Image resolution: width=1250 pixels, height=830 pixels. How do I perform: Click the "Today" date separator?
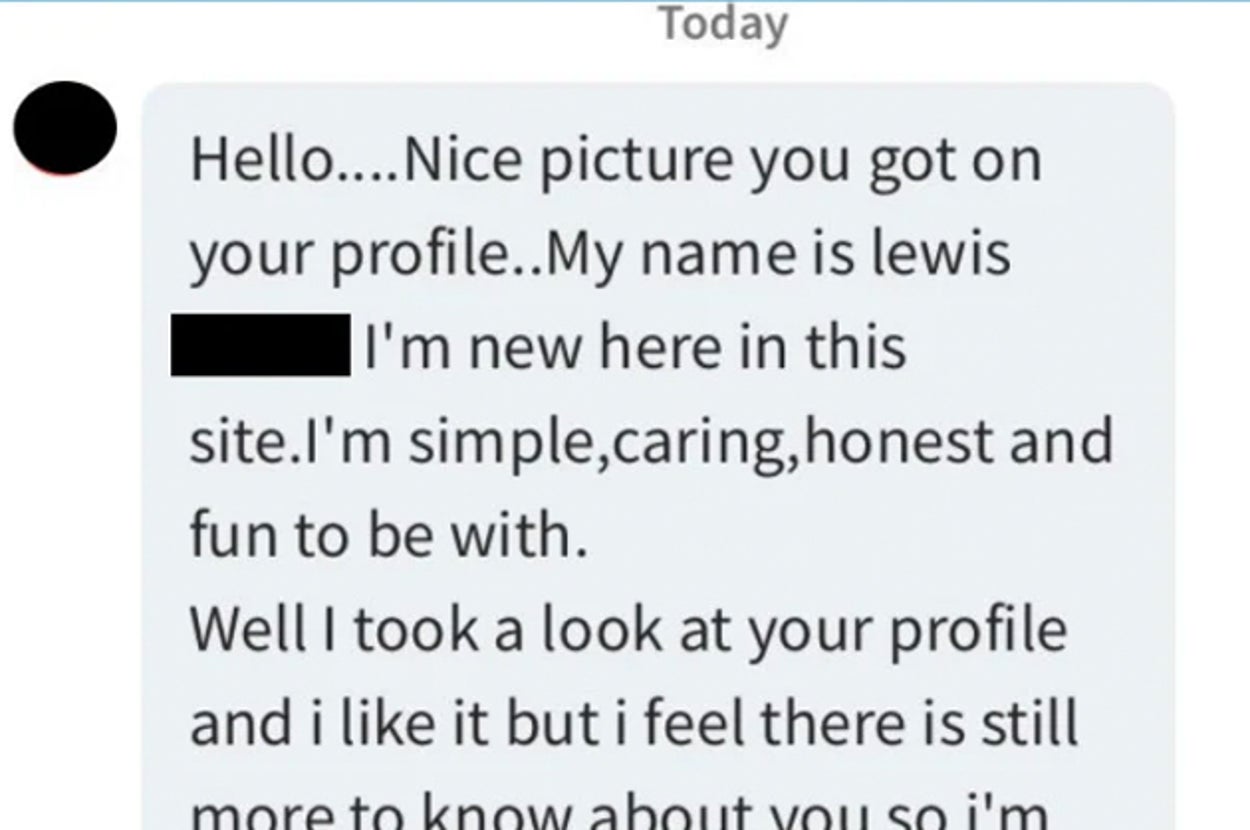click(x=723, y=23)
